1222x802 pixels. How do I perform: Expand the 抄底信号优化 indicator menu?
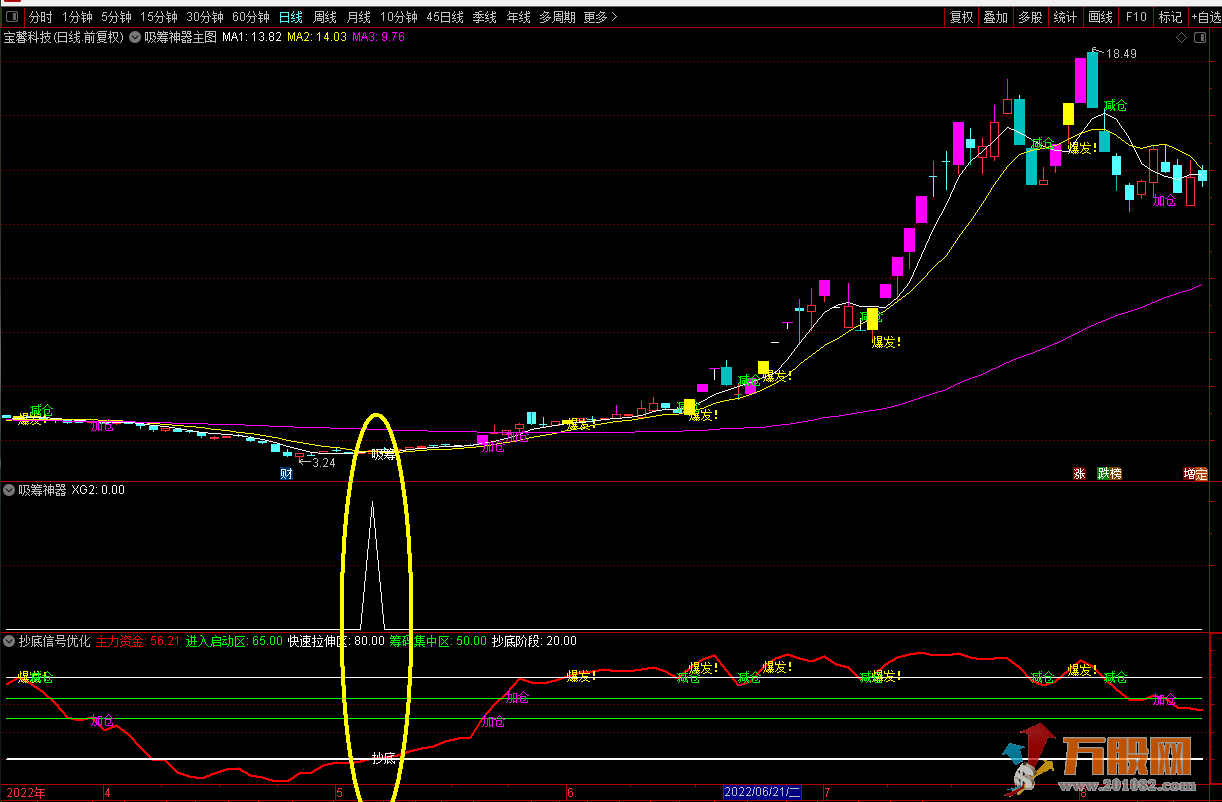coord(10,641)
